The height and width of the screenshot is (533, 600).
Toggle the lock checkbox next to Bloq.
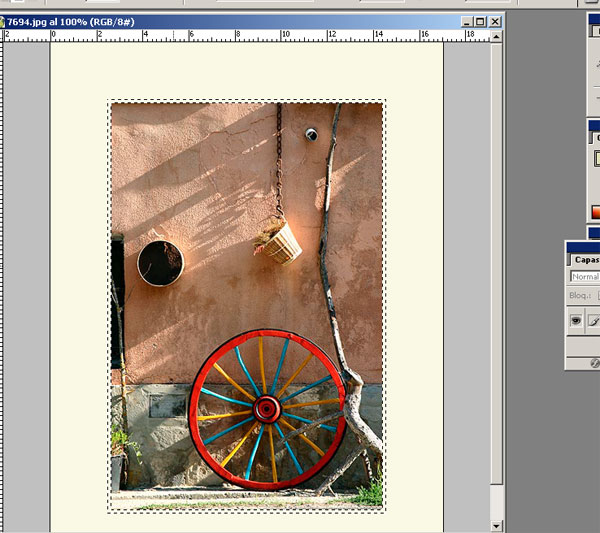(x=597, y=296)
